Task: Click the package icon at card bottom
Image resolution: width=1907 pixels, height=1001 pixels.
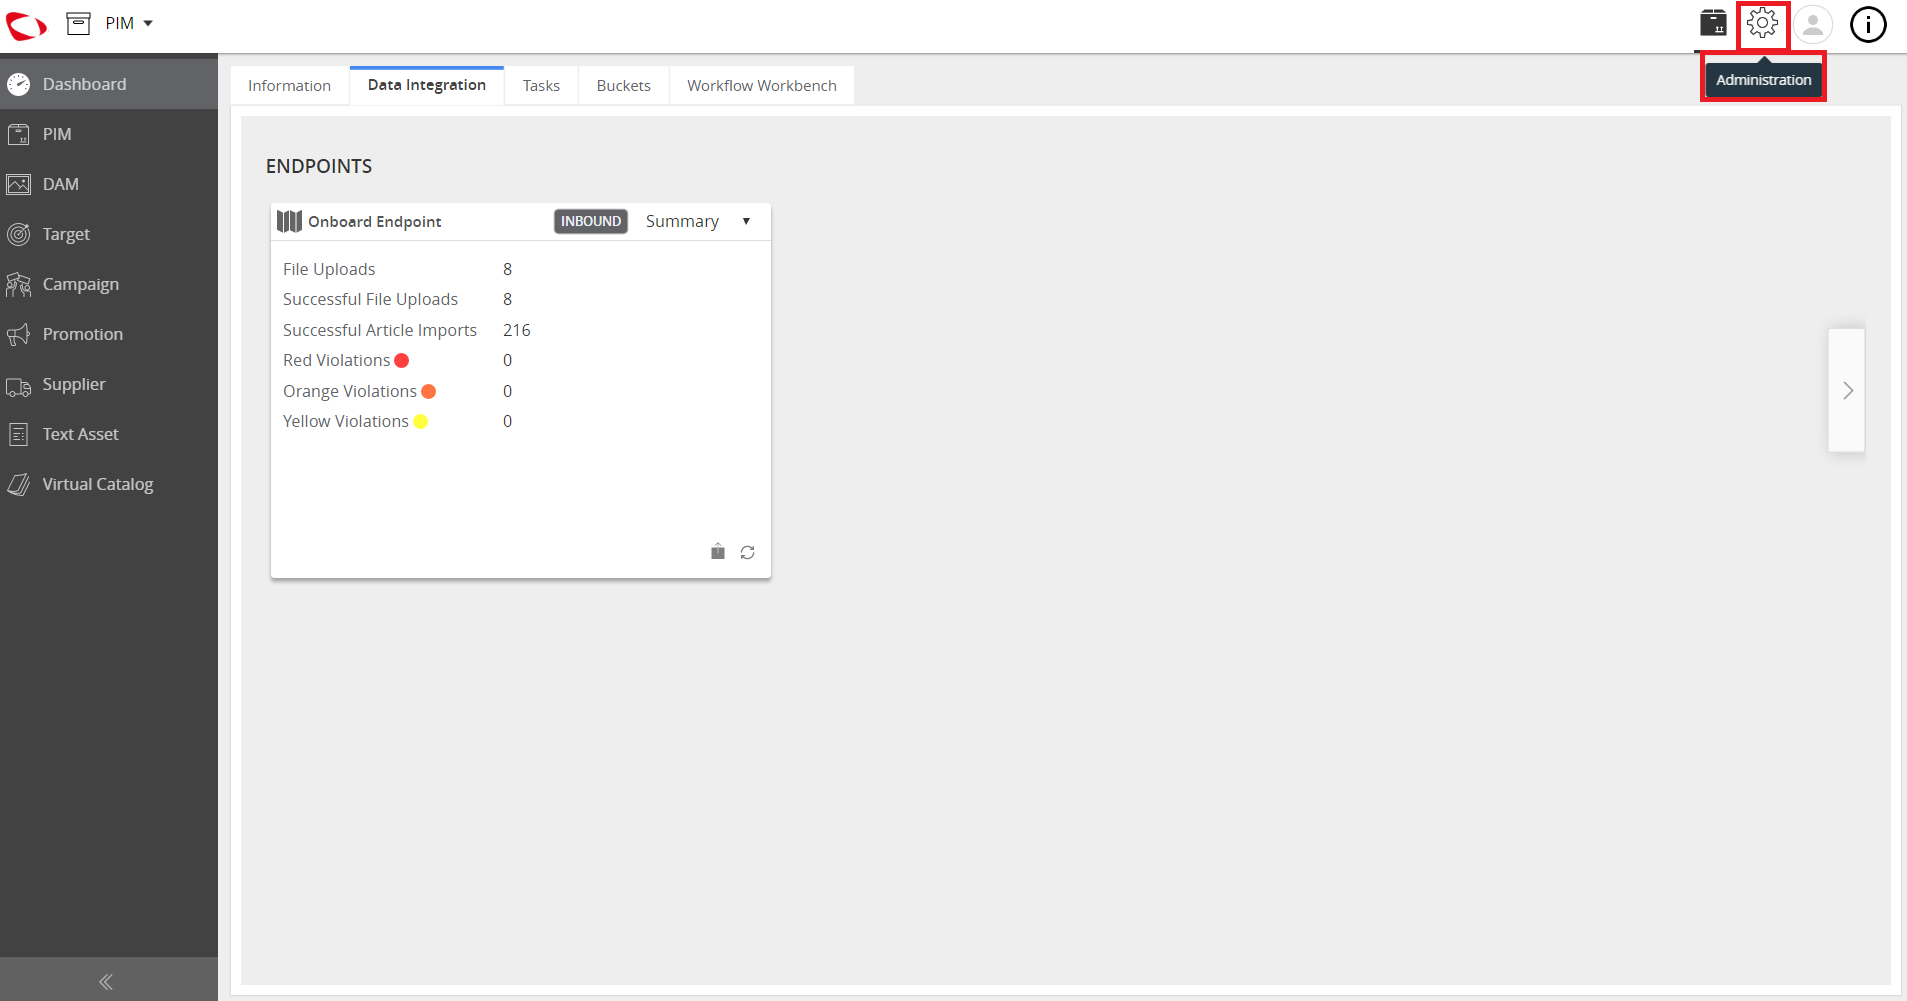Action: [x=718, y=552]
